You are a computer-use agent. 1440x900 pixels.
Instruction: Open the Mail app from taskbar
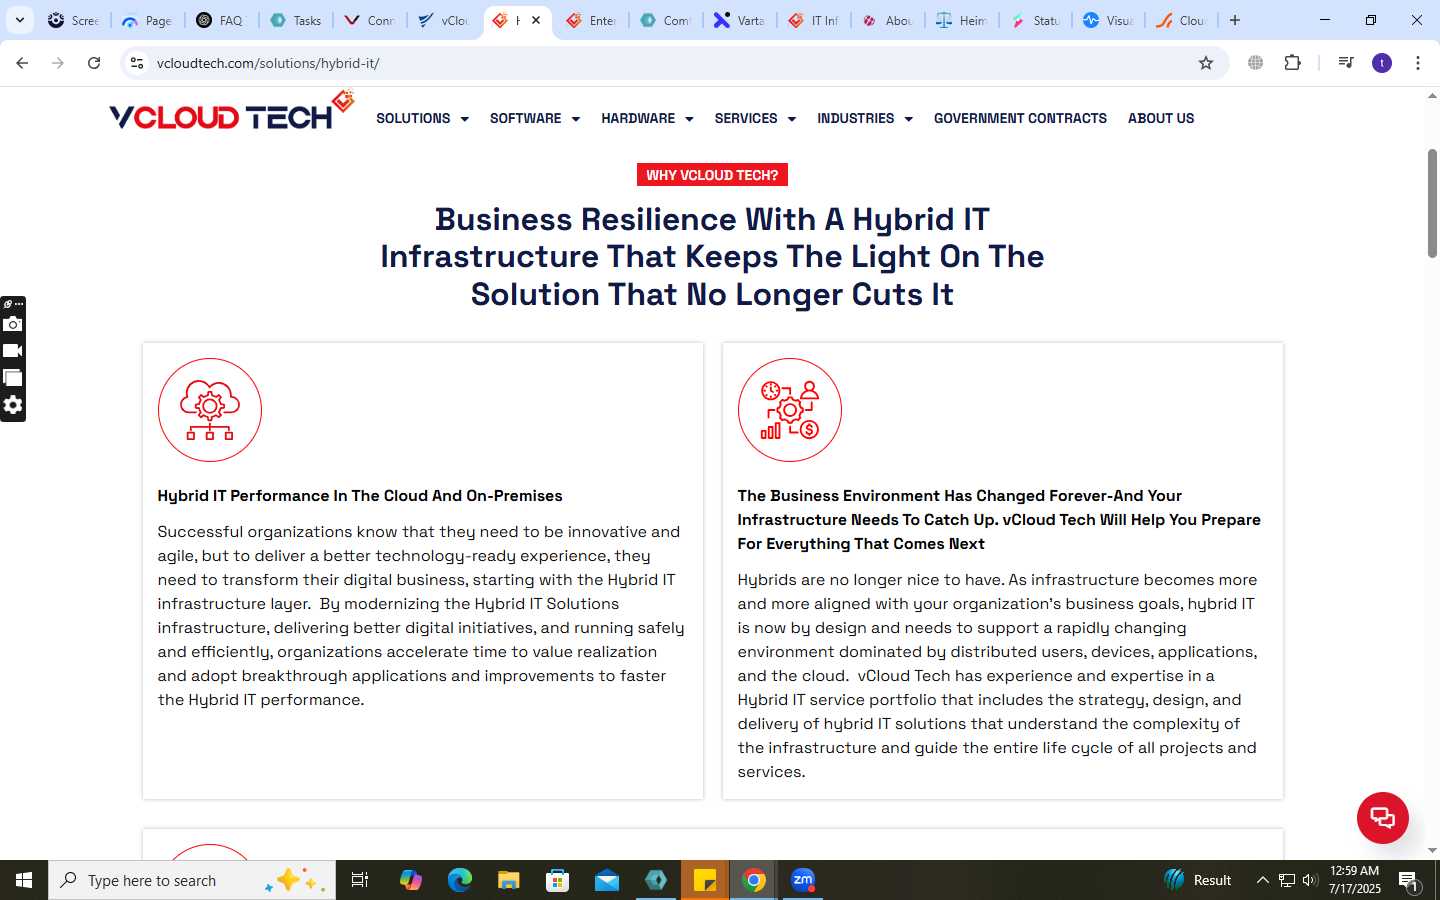click(607, 880)
